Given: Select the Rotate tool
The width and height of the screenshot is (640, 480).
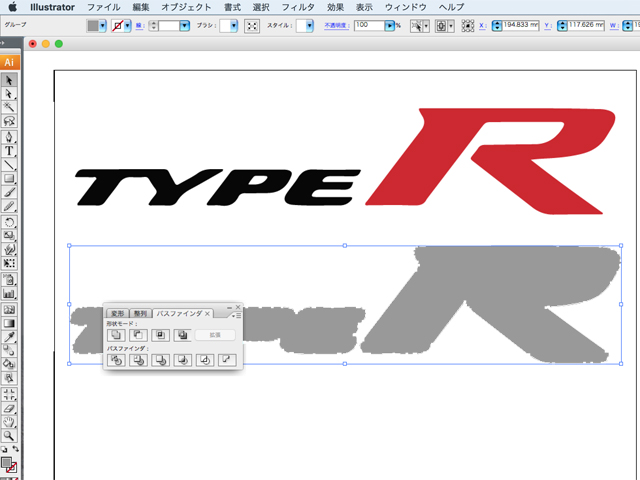Looking at the screenshot, I should point(9,222).
